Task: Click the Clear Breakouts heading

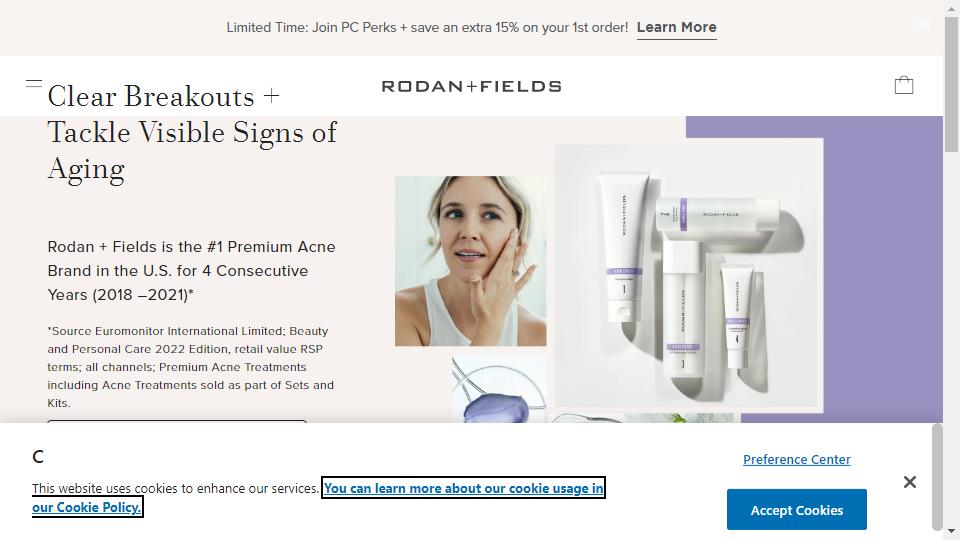Action: pos(192,133)
